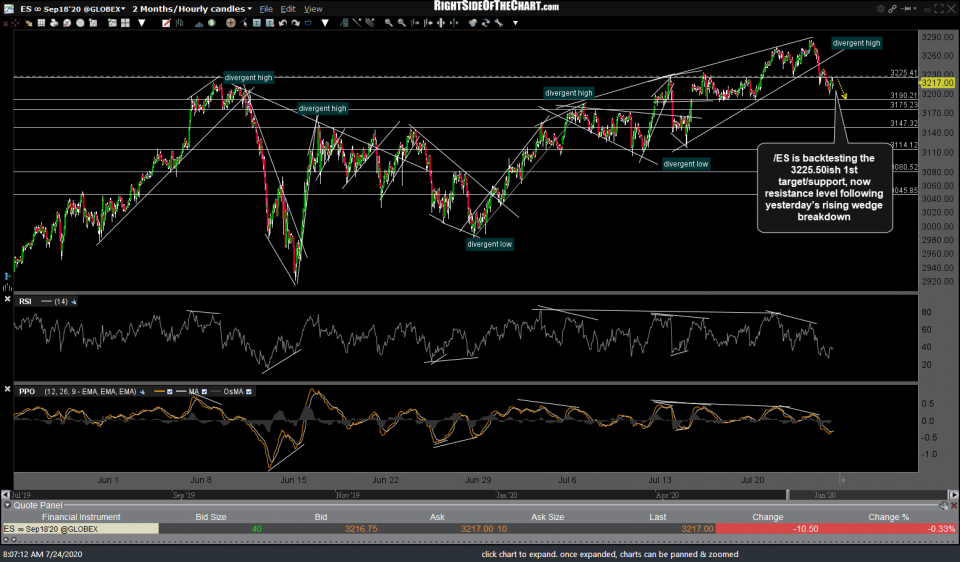960x562 pixels.
Task: Click the Change % column header
Action: (x=888, y=517)
